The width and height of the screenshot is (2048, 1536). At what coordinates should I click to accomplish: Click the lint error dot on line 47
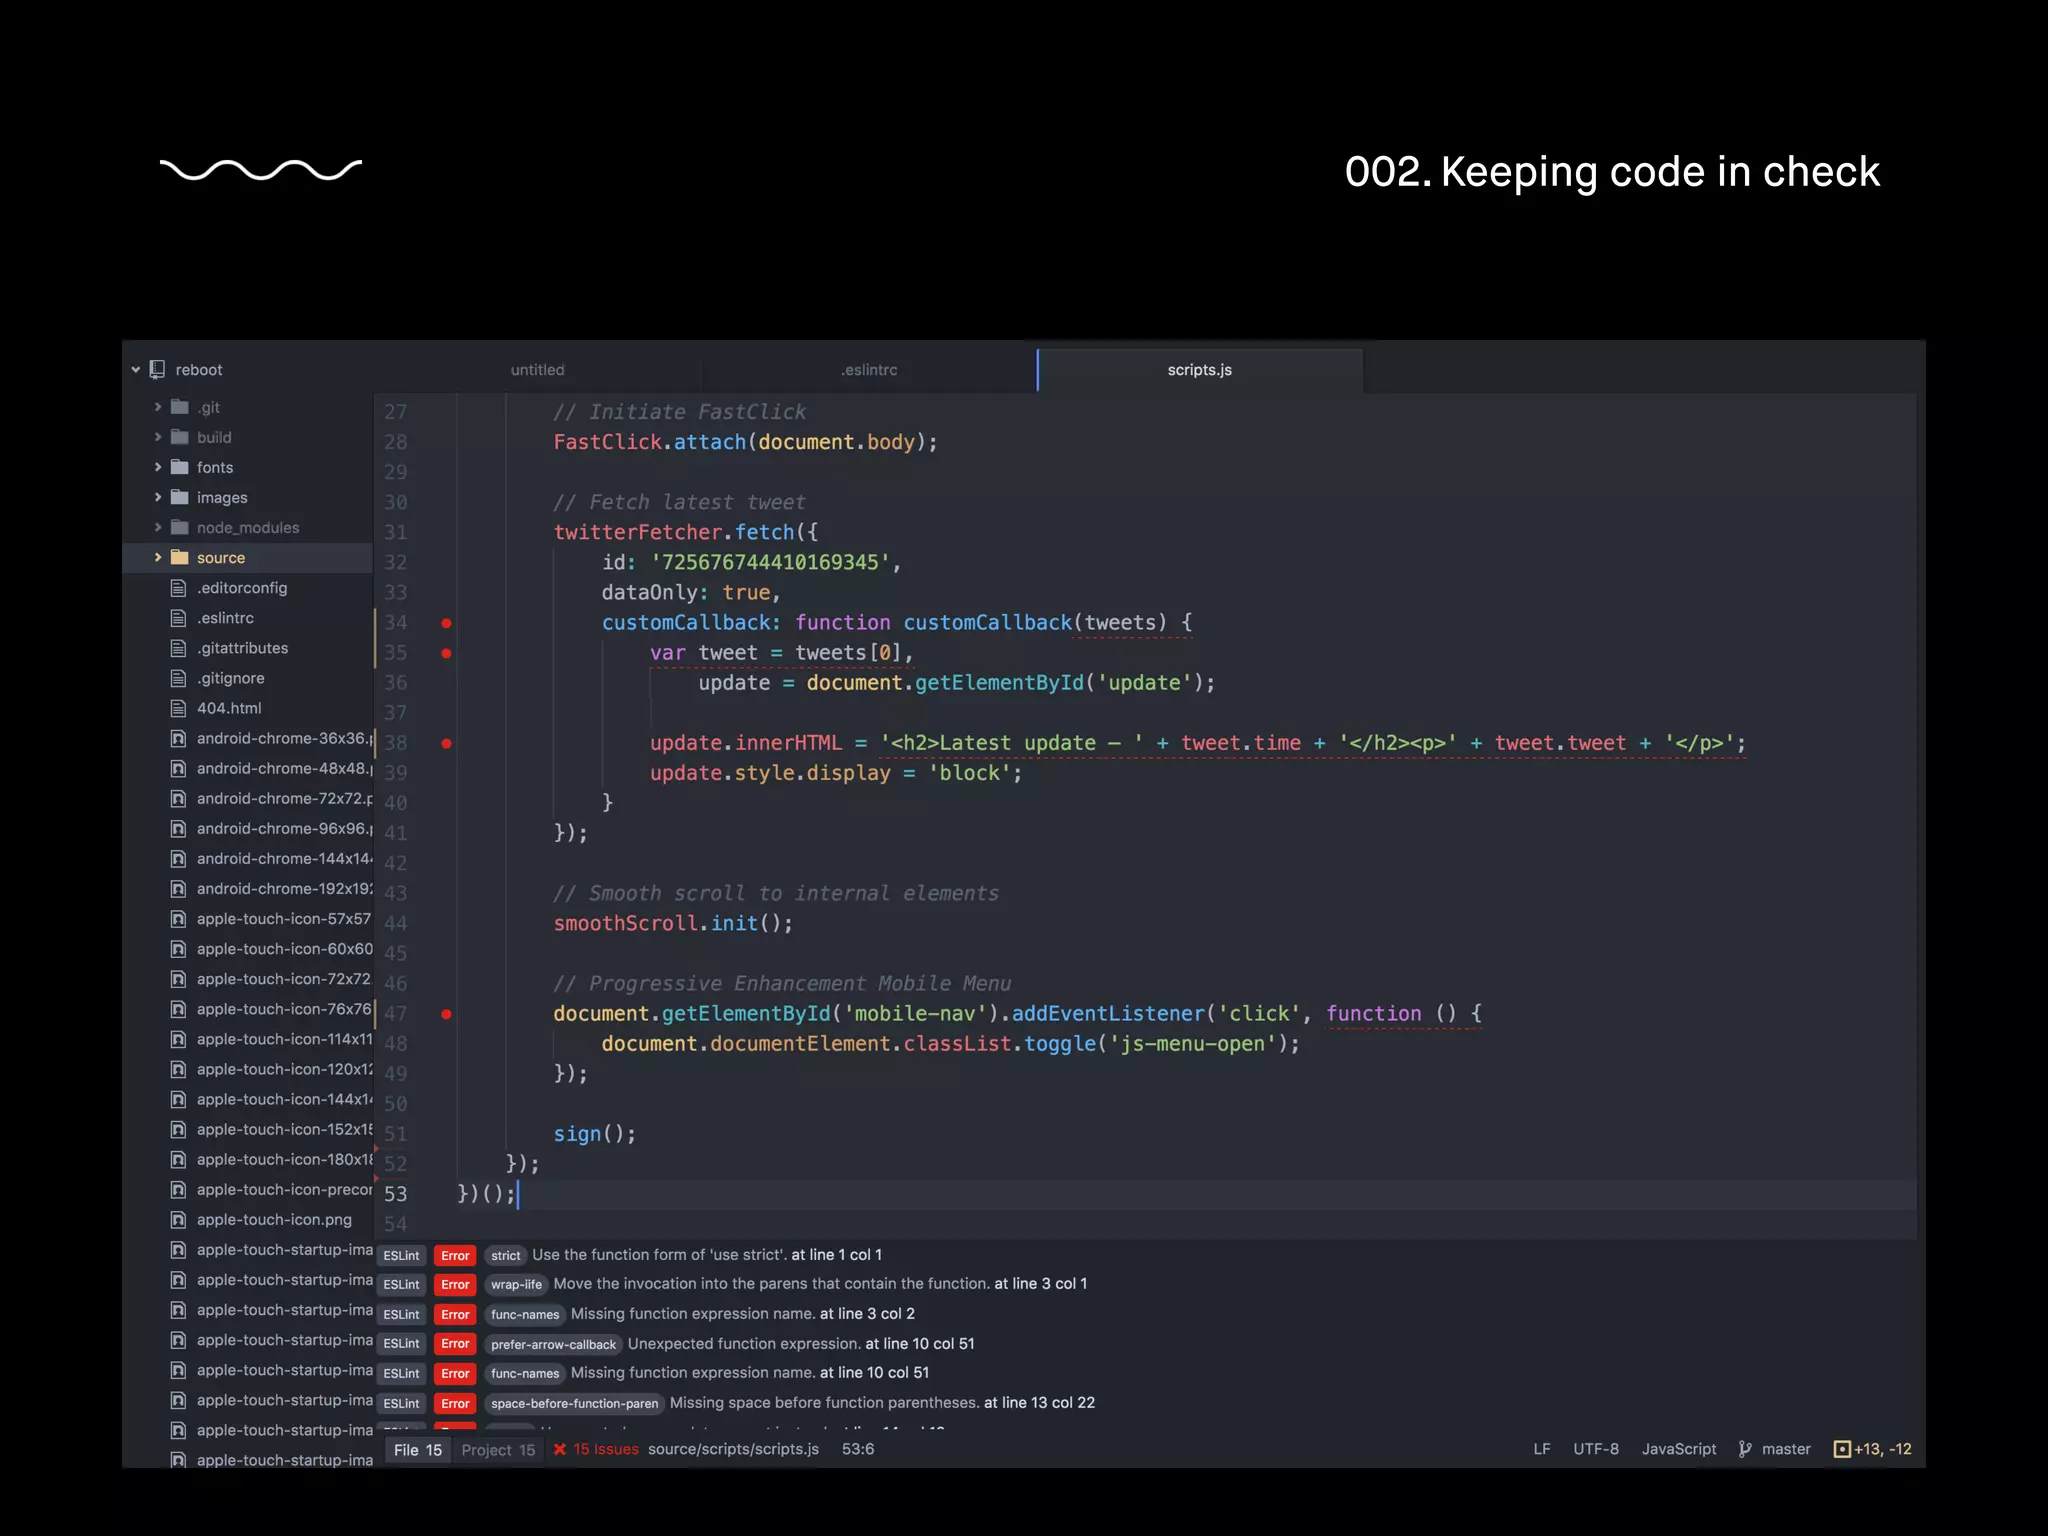(x=447, y=1014)
